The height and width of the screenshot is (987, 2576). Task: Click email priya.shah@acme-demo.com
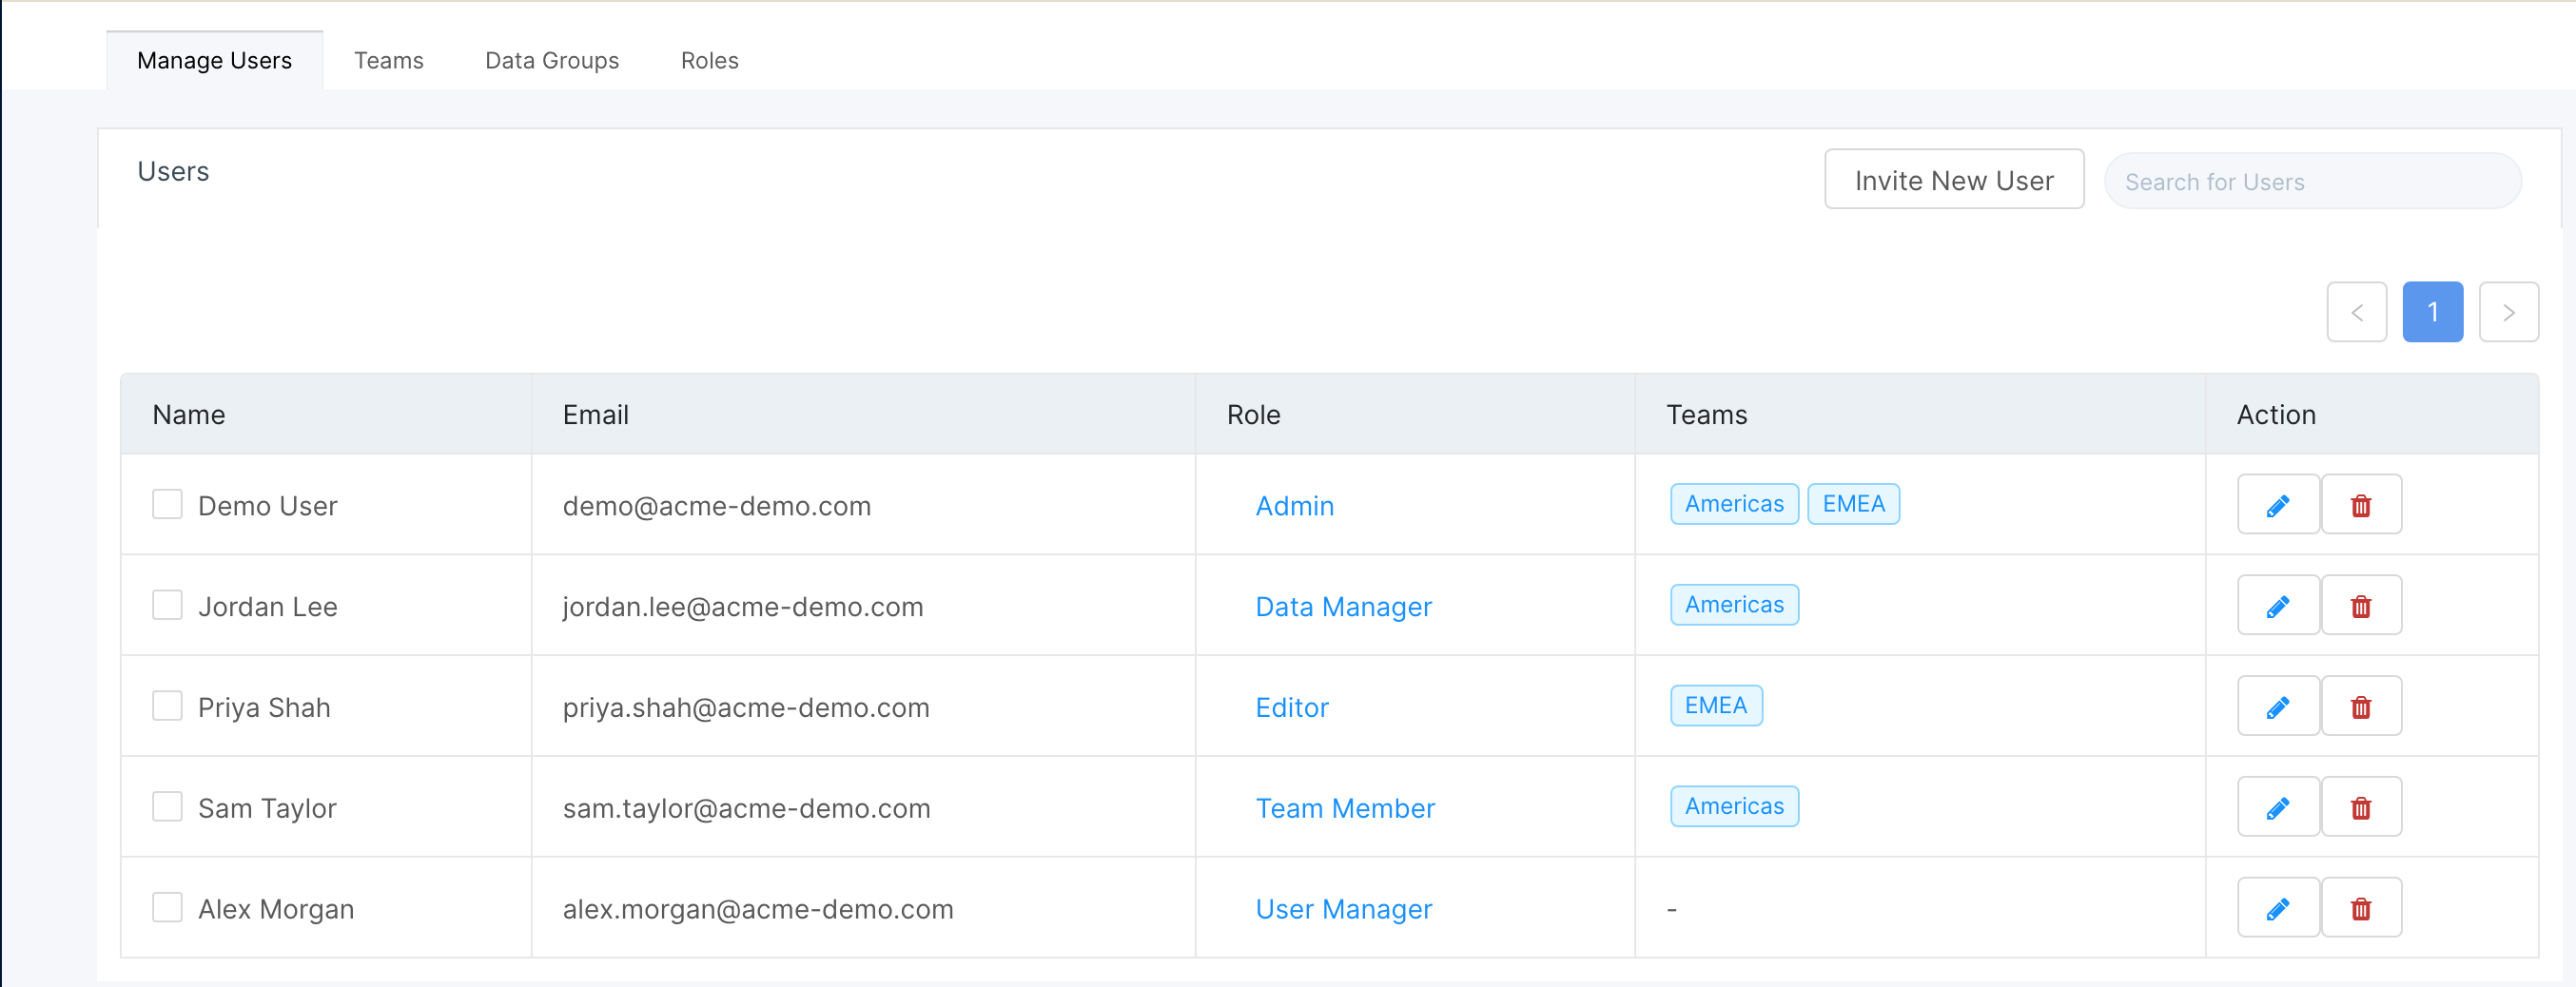746,708
